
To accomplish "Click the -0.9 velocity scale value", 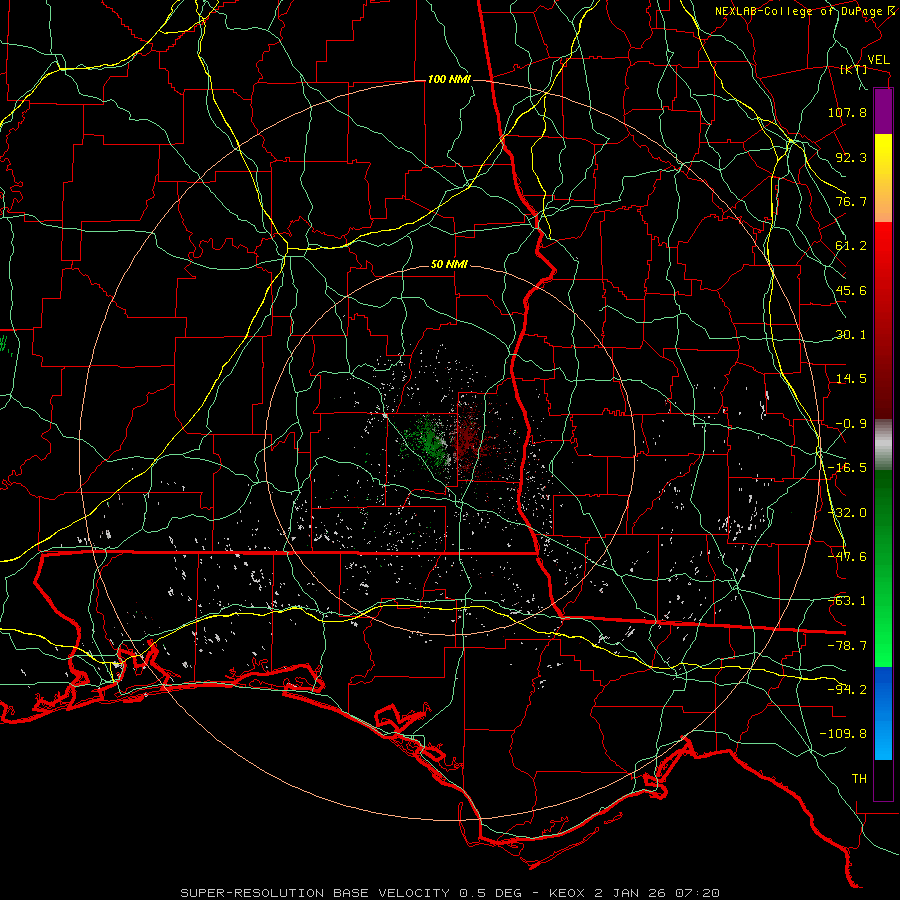I will coord(851,424).
